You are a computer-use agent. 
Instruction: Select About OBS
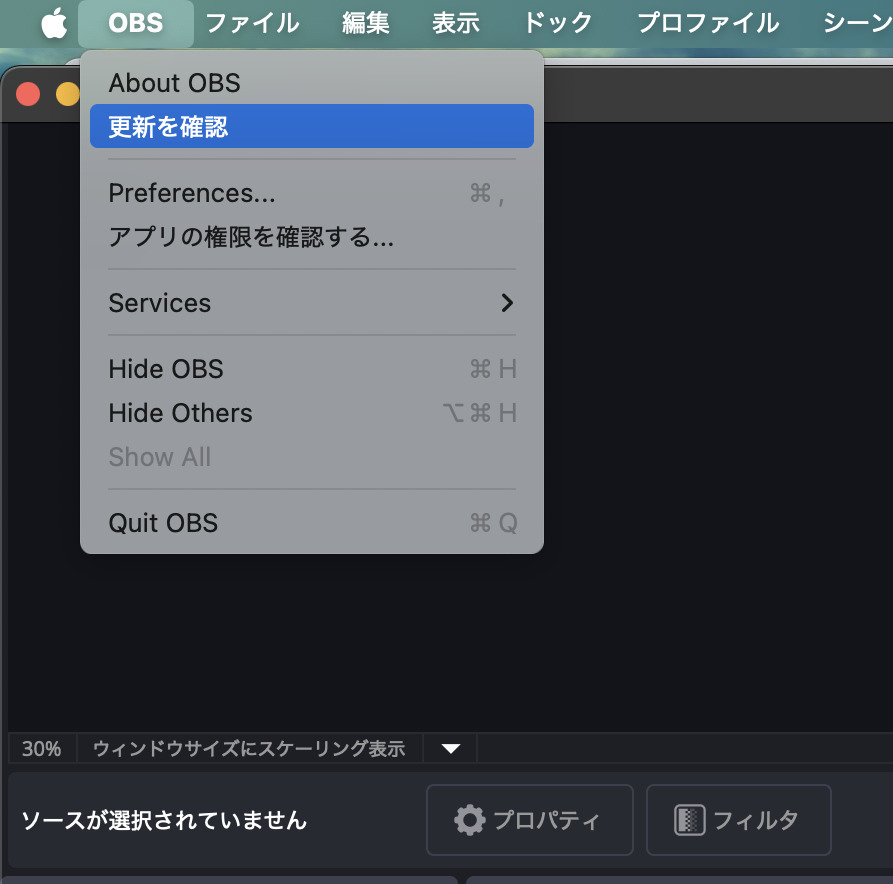click(x=312, y=83)
